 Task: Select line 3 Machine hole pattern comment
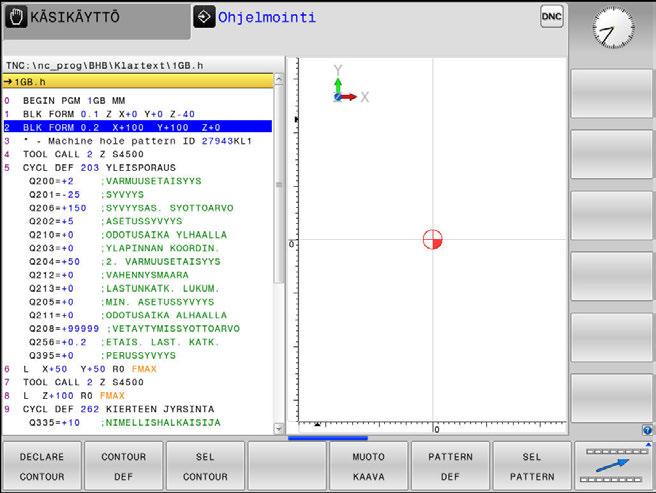click(138, 141)
